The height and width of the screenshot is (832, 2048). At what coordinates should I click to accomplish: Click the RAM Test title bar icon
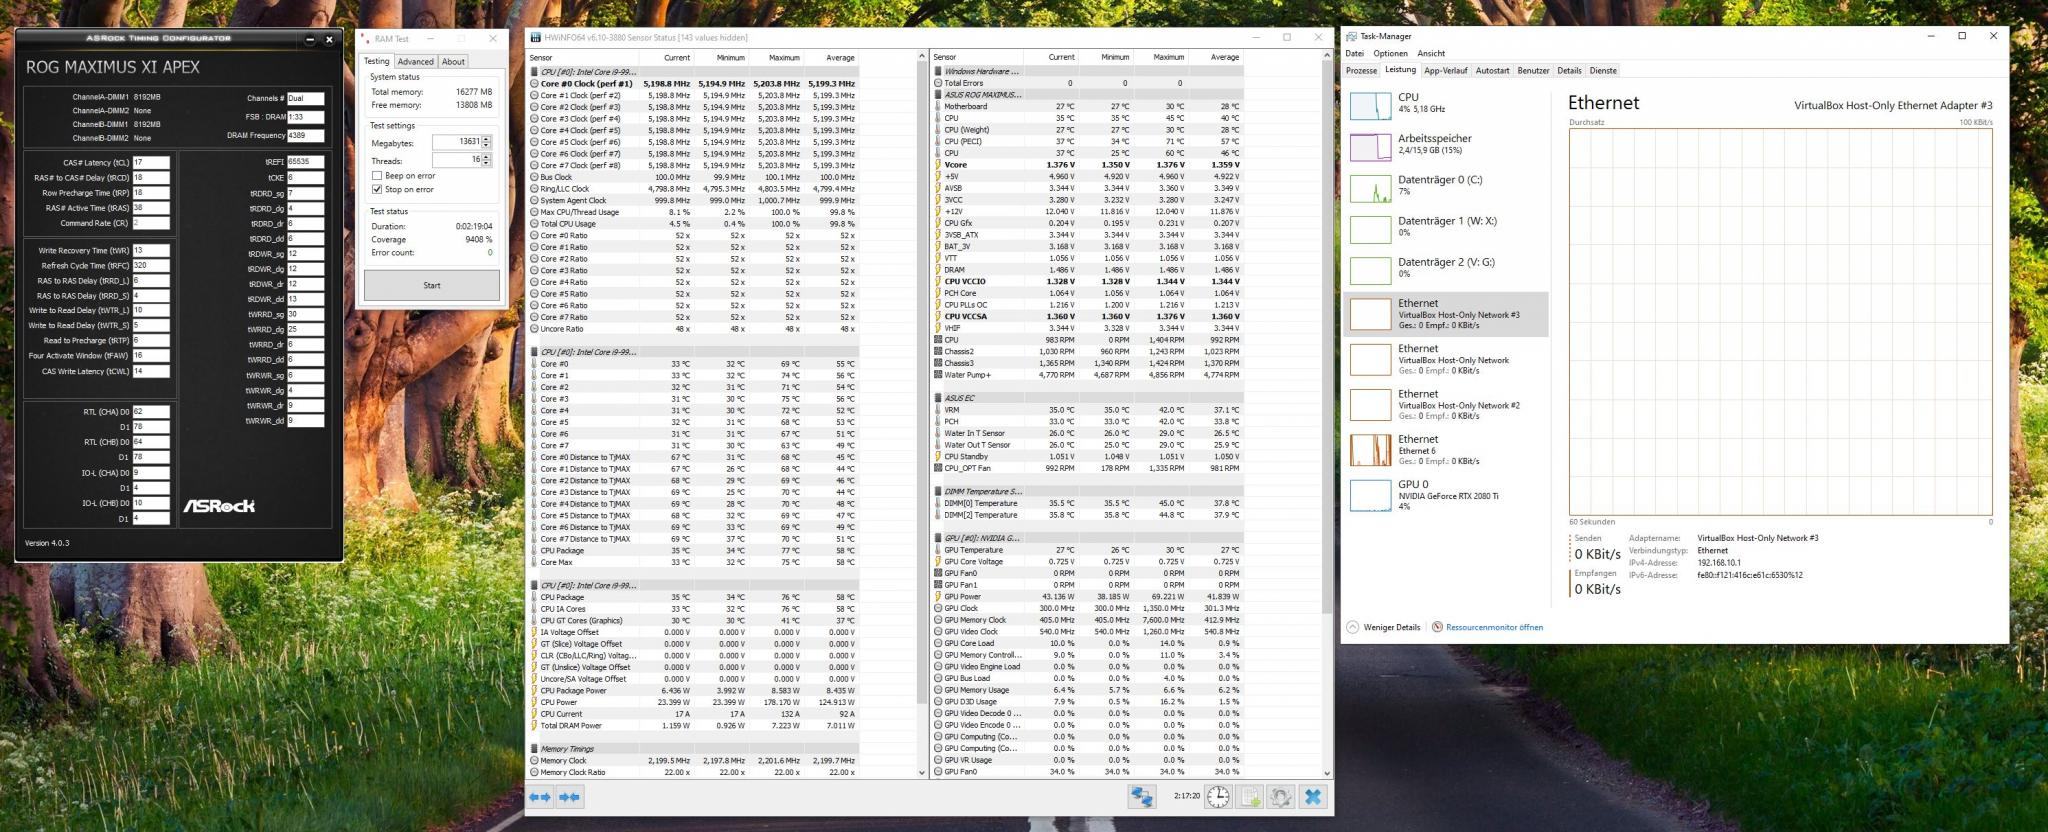pos(366,38)
